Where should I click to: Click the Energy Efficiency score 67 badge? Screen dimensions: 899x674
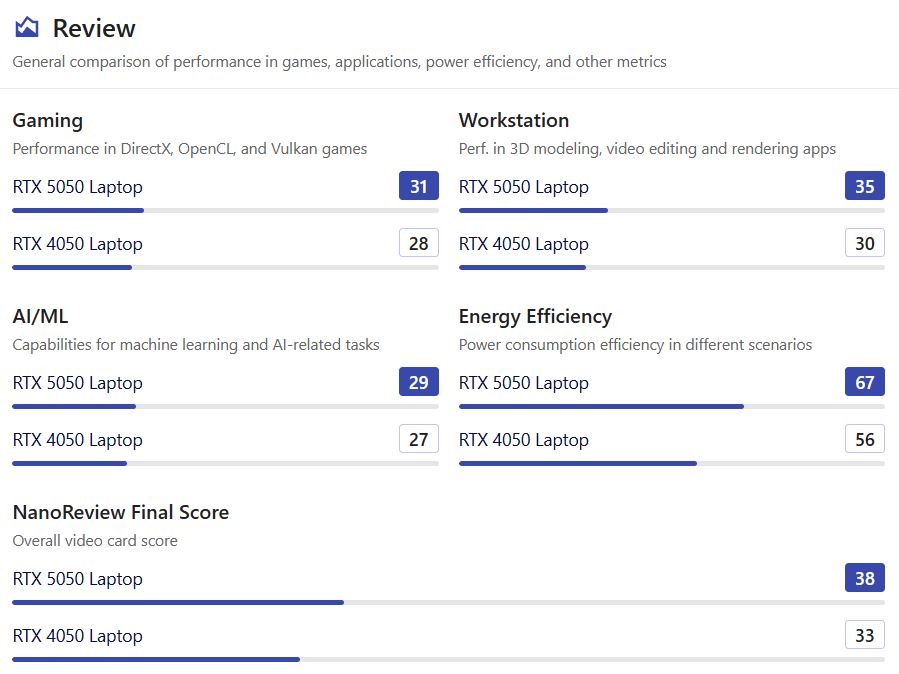tap(864, 383)
